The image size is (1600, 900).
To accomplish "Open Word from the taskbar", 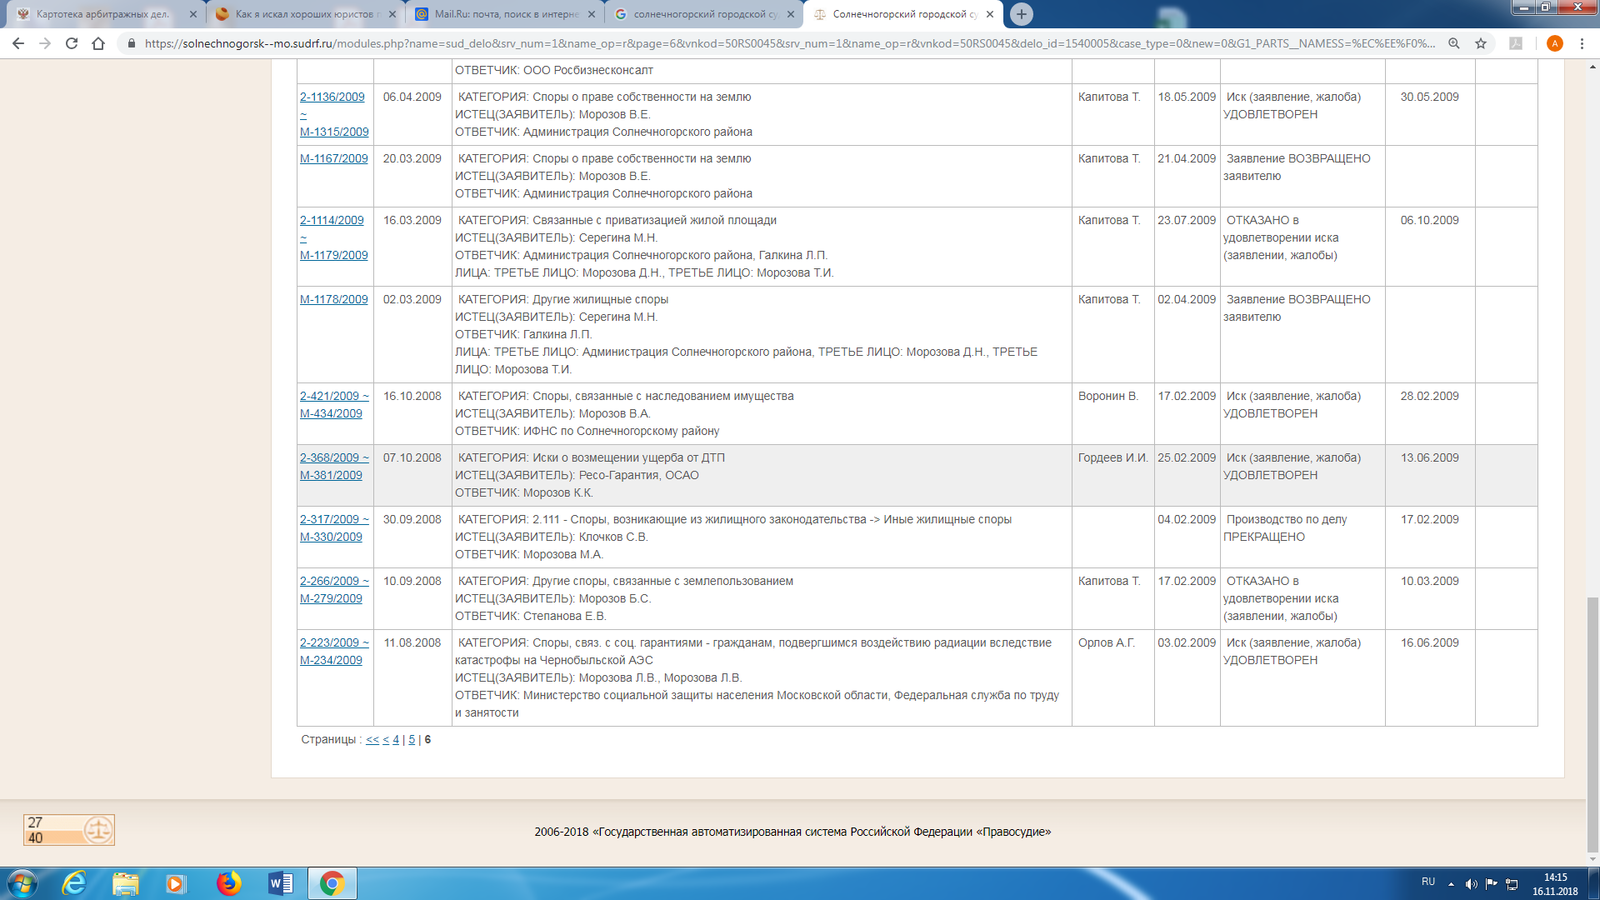I will coord(280,883).
